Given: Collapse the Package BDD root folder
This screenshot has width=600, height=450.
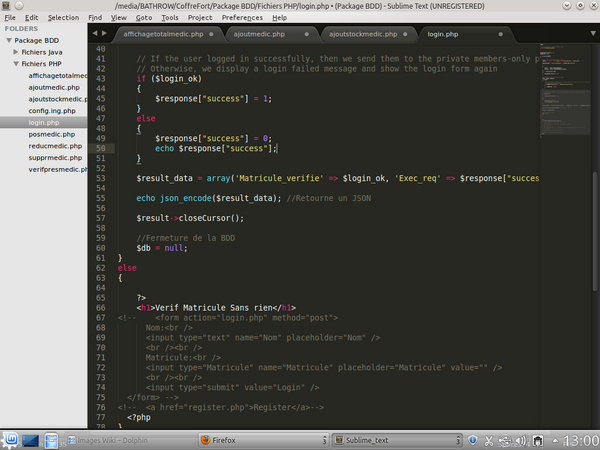Looking at the screenshot, I should 8,40.
